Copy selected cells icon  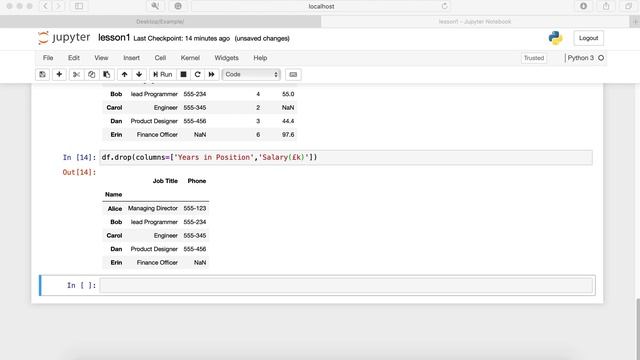pyautogui.click(x=91, y=74)
